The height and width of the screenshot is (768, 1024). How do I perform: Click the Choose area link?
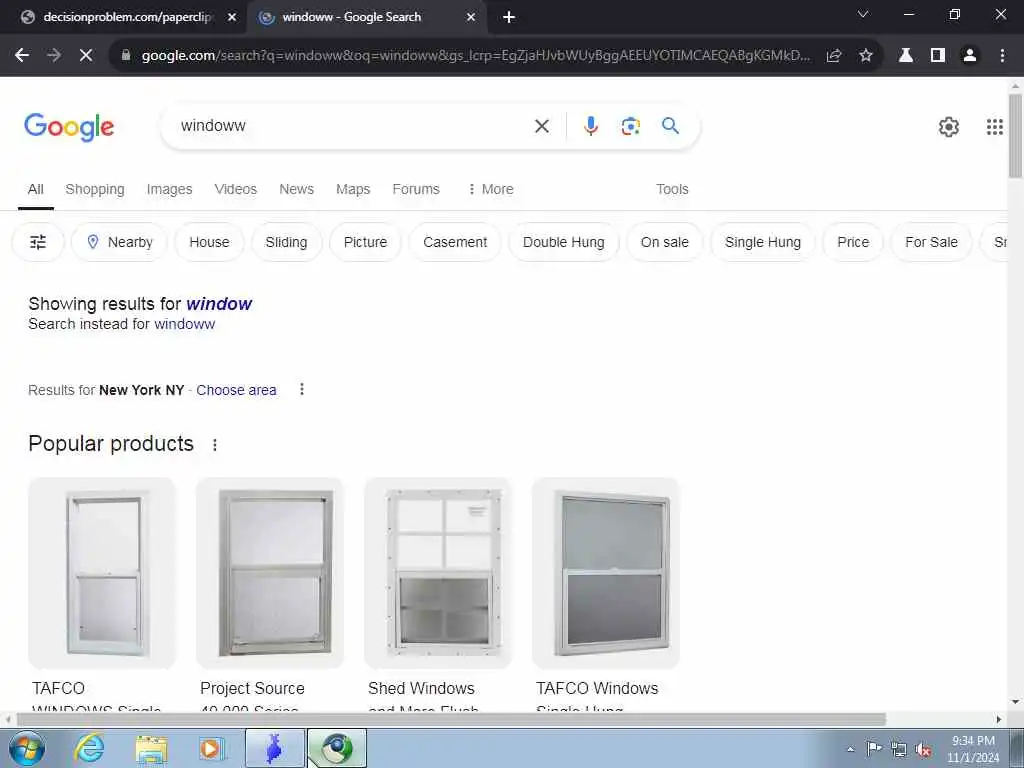[x=236, y=390]
